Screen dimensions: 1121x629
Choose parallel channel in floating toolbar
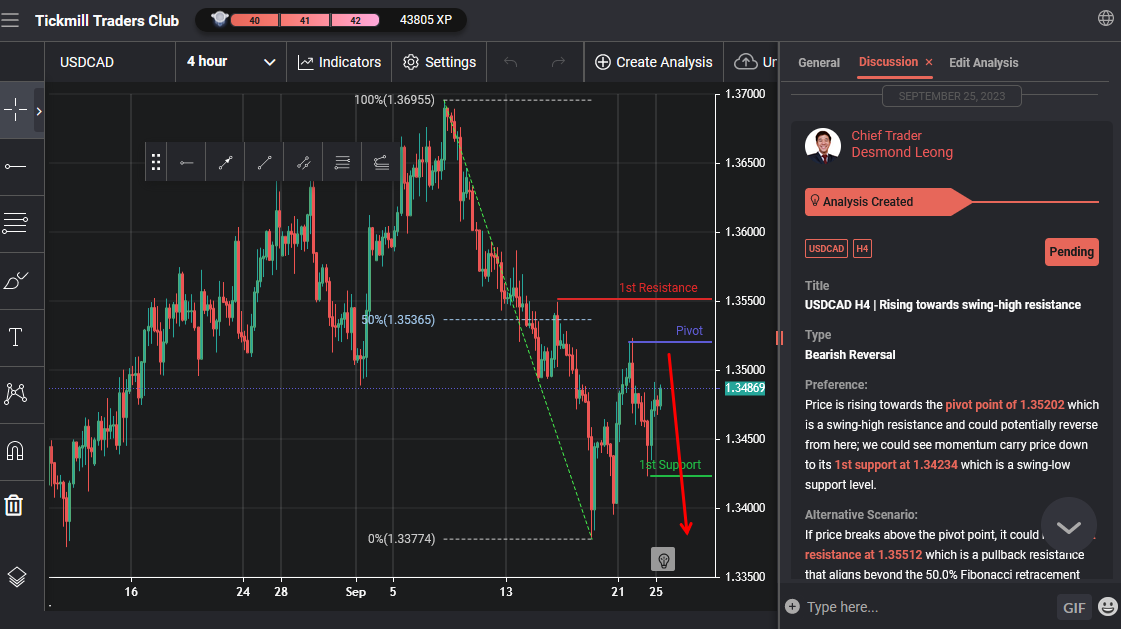(x=303, y=162)
